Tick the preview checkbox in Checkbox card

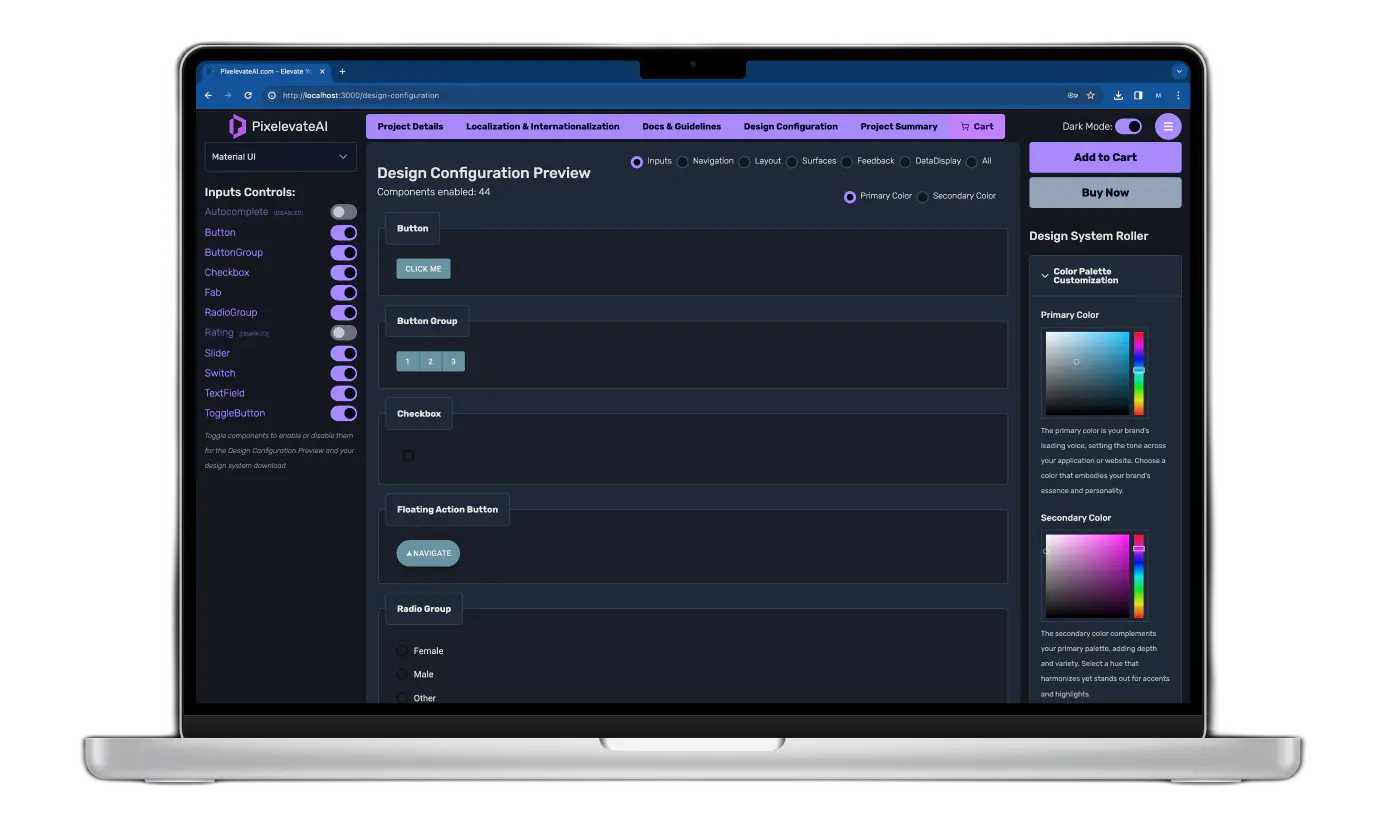click(x=408, y=455)
